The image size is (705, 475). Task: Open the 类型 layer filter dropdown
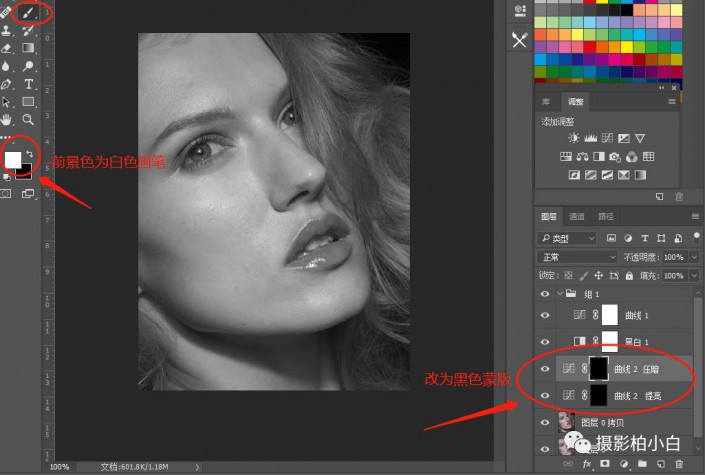coord(567,238)
